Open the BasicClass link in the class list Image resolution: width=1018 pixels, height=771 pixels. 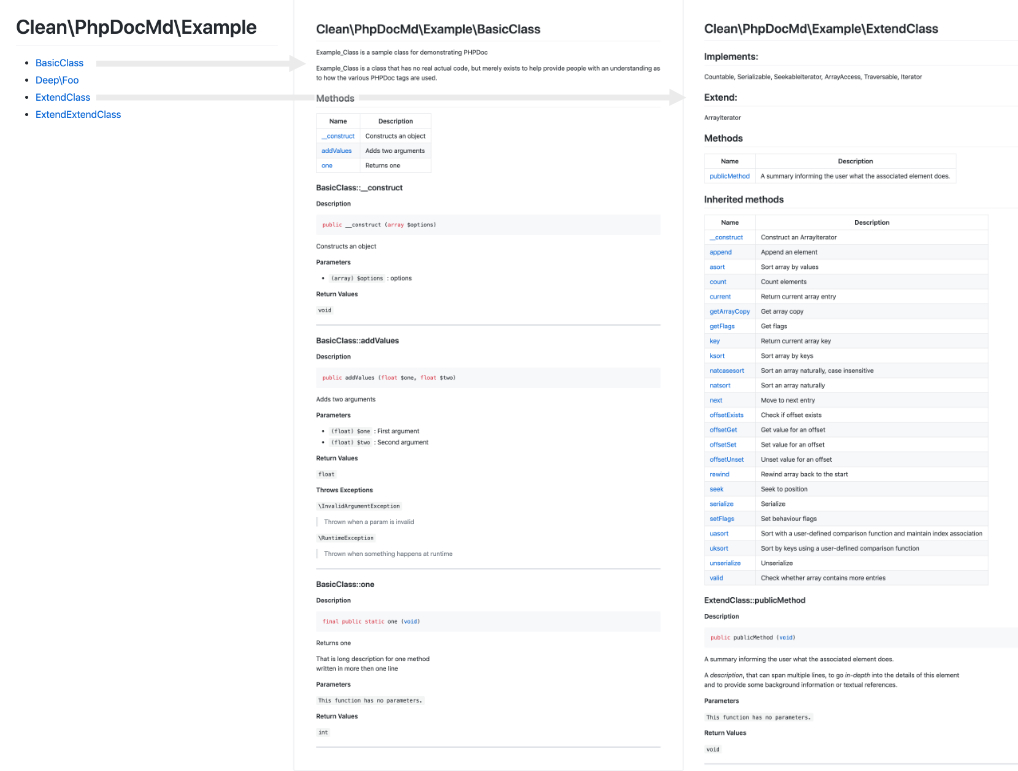59,63
